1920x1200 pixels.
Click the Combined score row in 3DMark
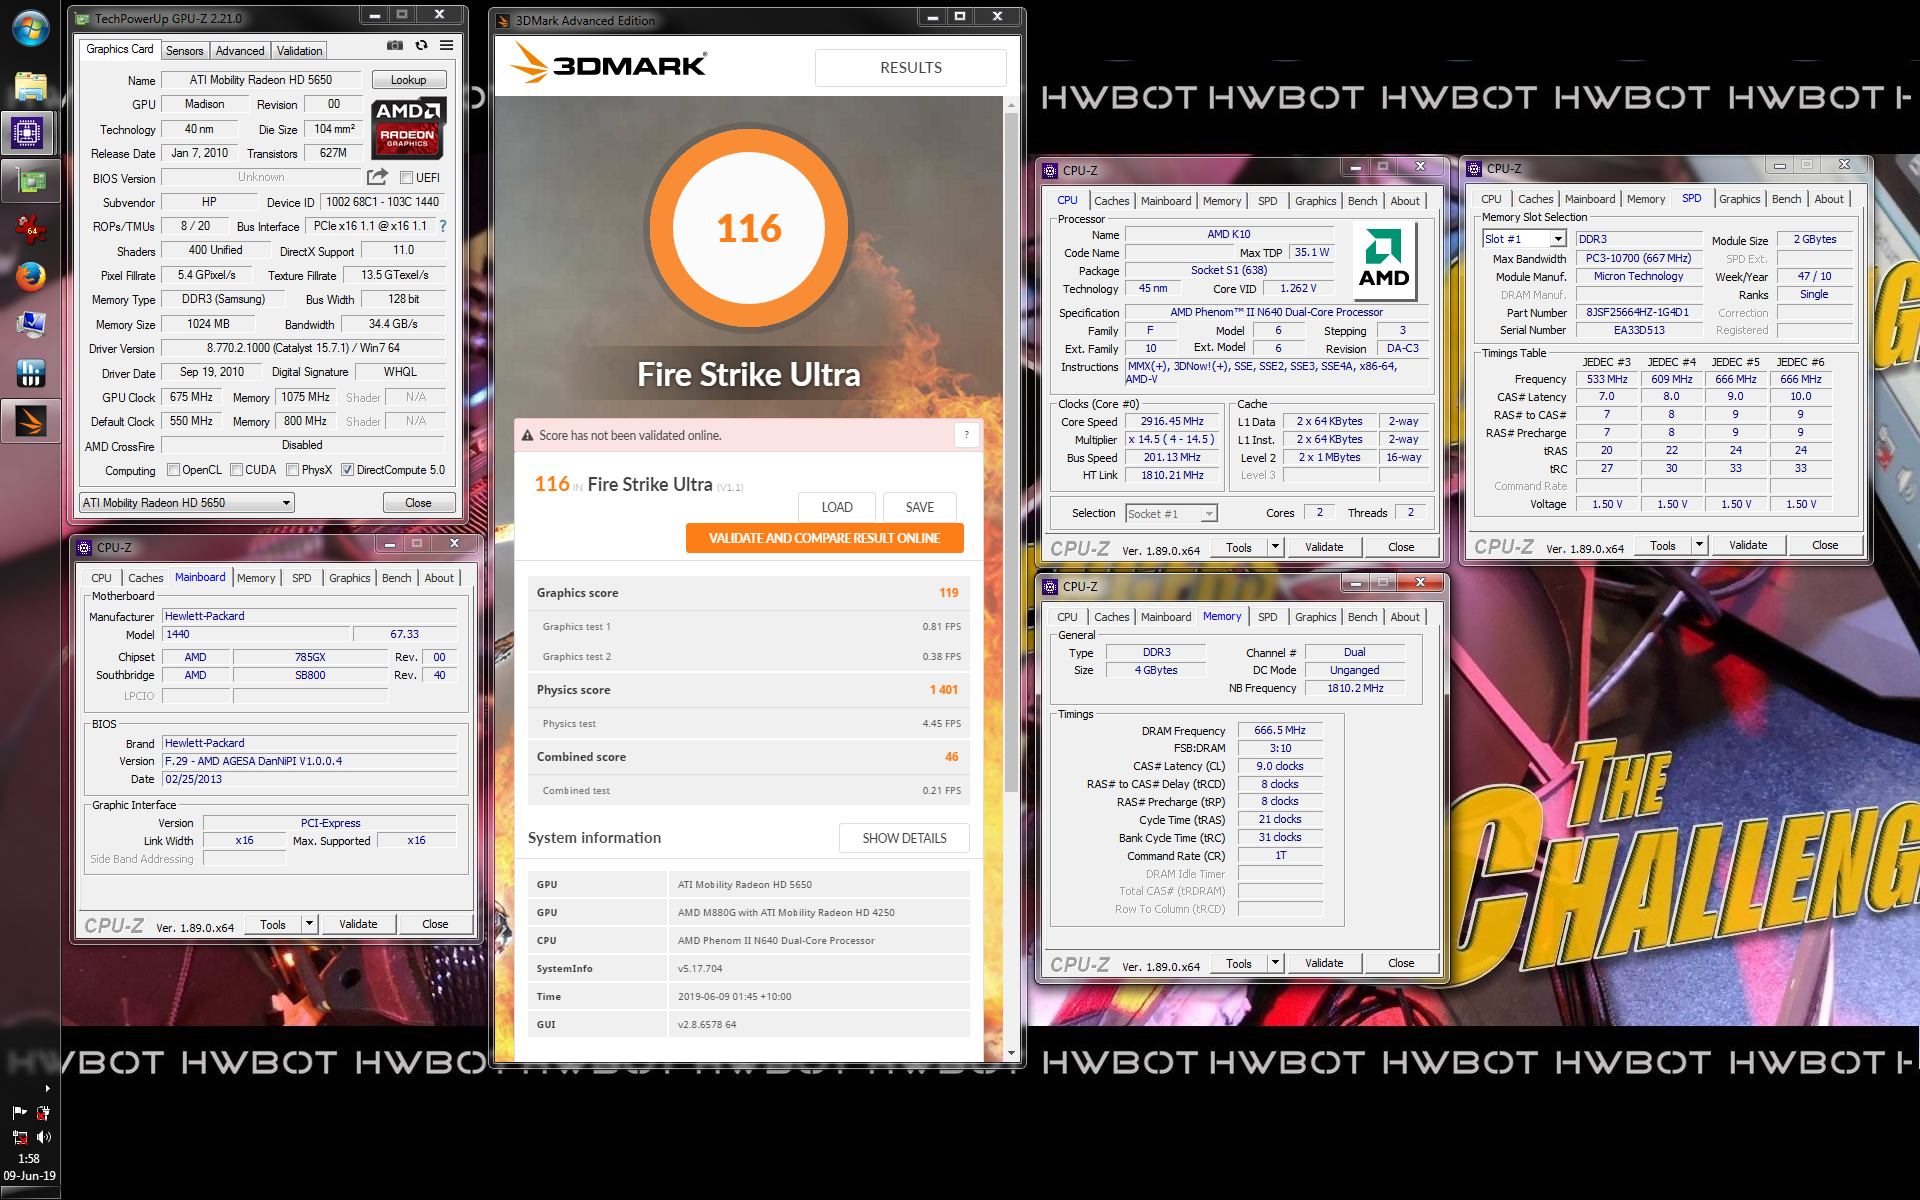(748, 757)
